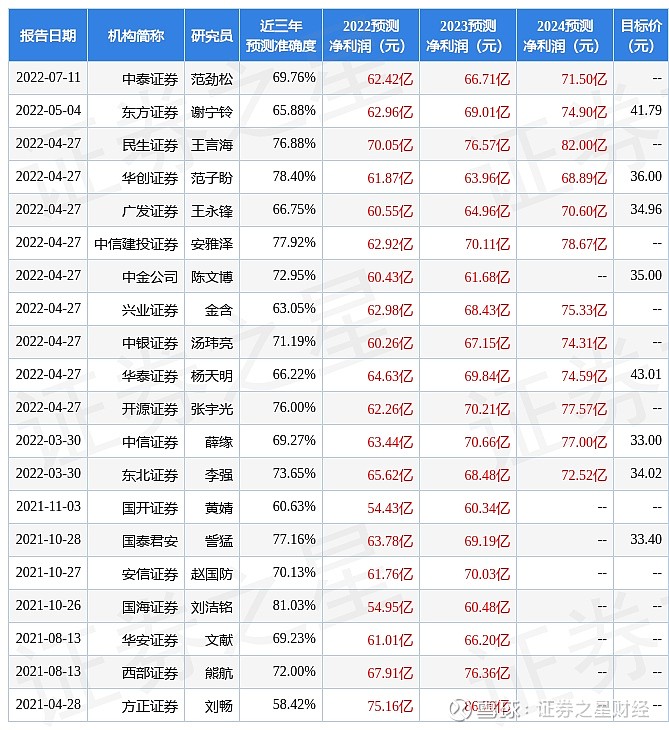
Task: Click target price 34.96
Action: 646,210
